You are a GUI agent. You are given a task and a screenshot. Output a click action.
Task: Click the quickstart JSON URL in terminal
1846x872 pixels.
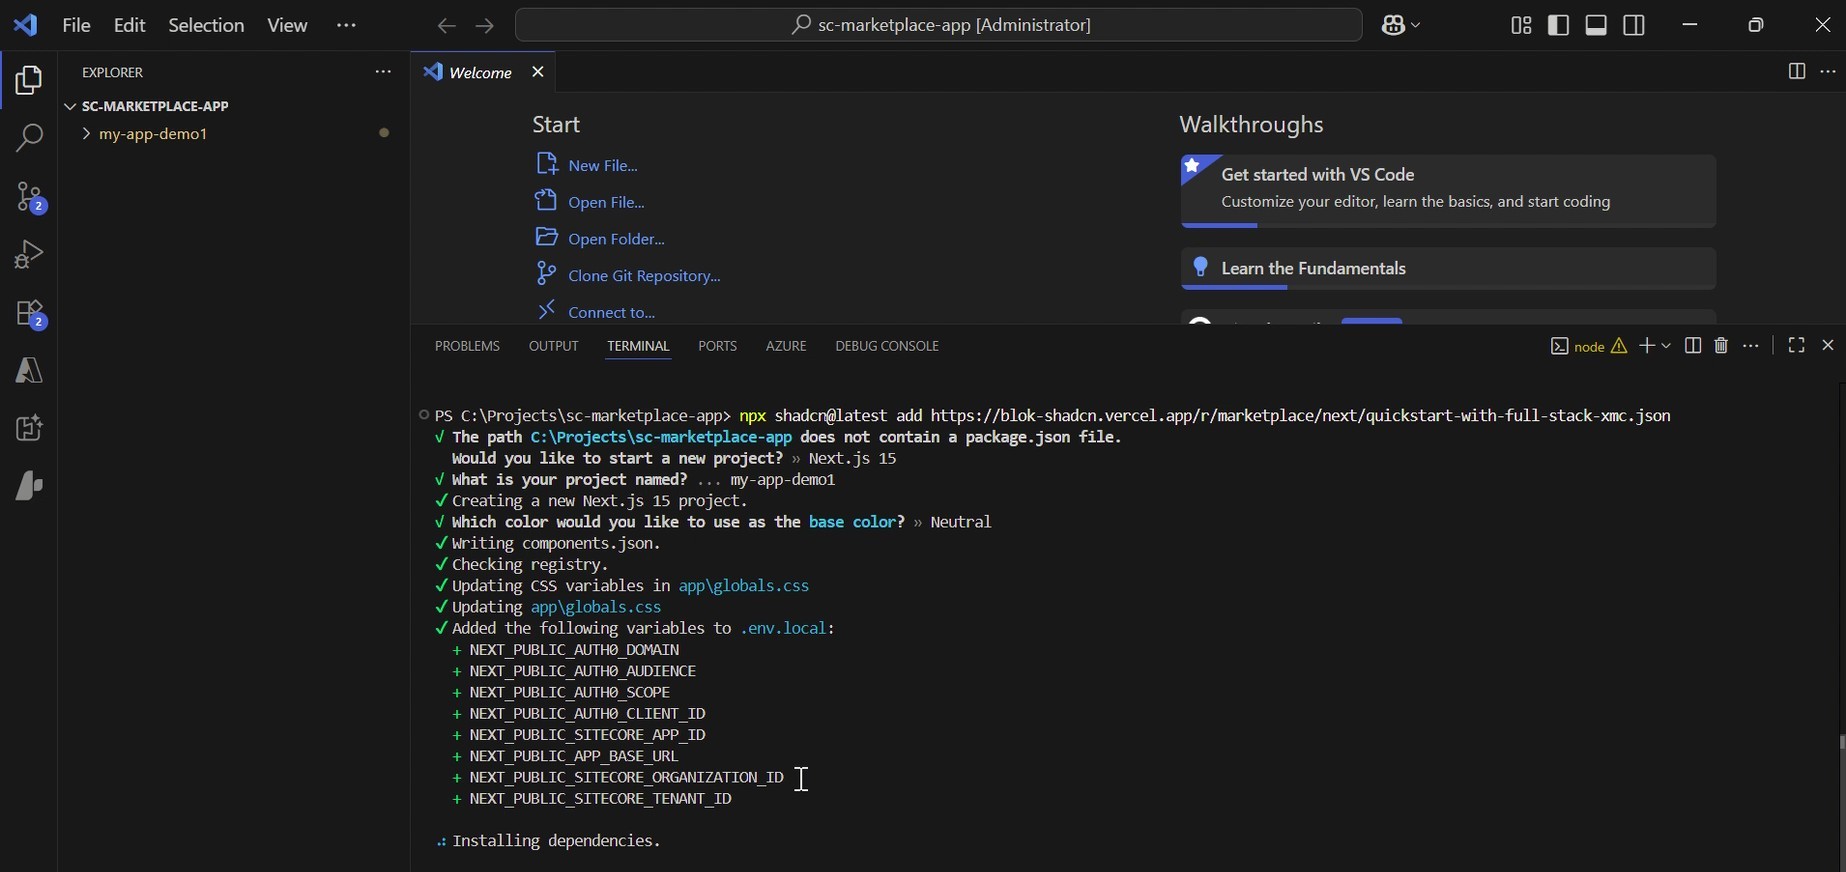(x=1301, y=416)
